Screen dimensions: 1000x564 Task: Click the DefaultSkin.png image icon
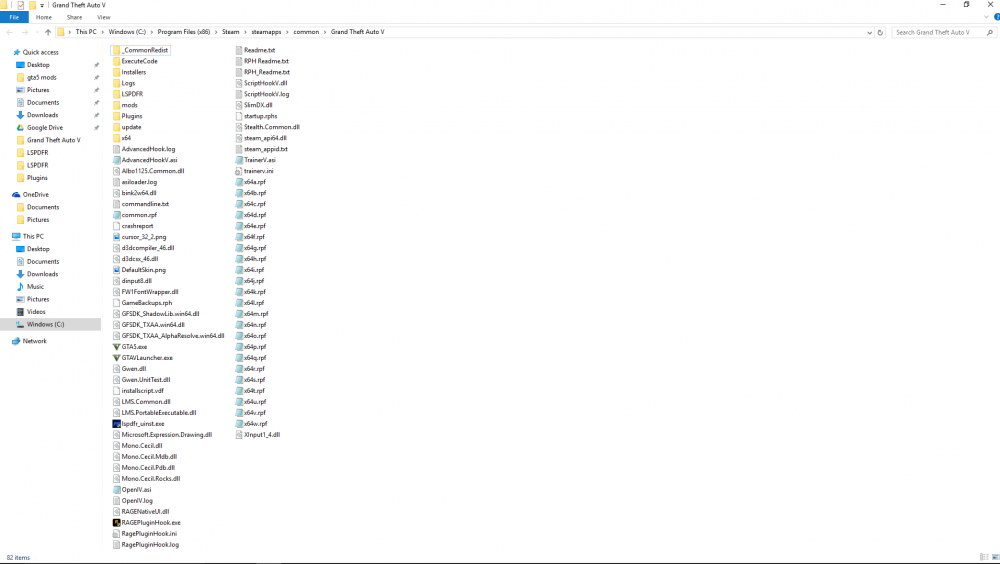116,270
